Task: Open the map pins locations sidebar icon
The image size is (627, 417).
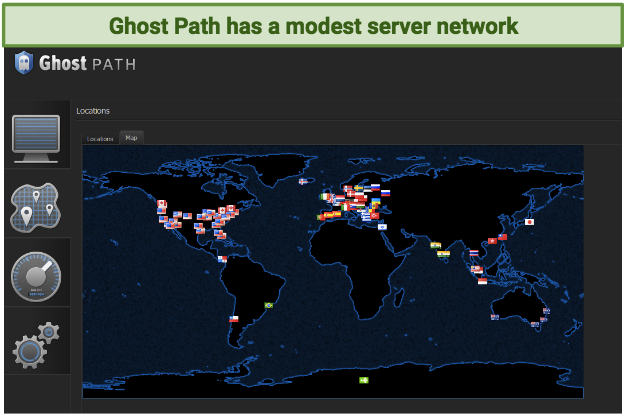Action: pyautogui.click(x=36, y=208)
